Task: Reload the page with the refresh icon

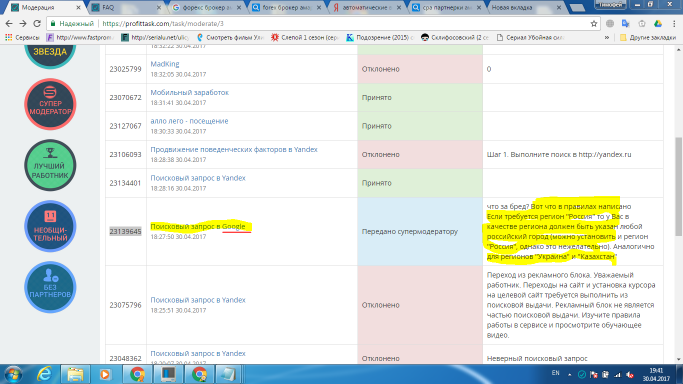Action: pyautogui.click(x=37, y=24)
